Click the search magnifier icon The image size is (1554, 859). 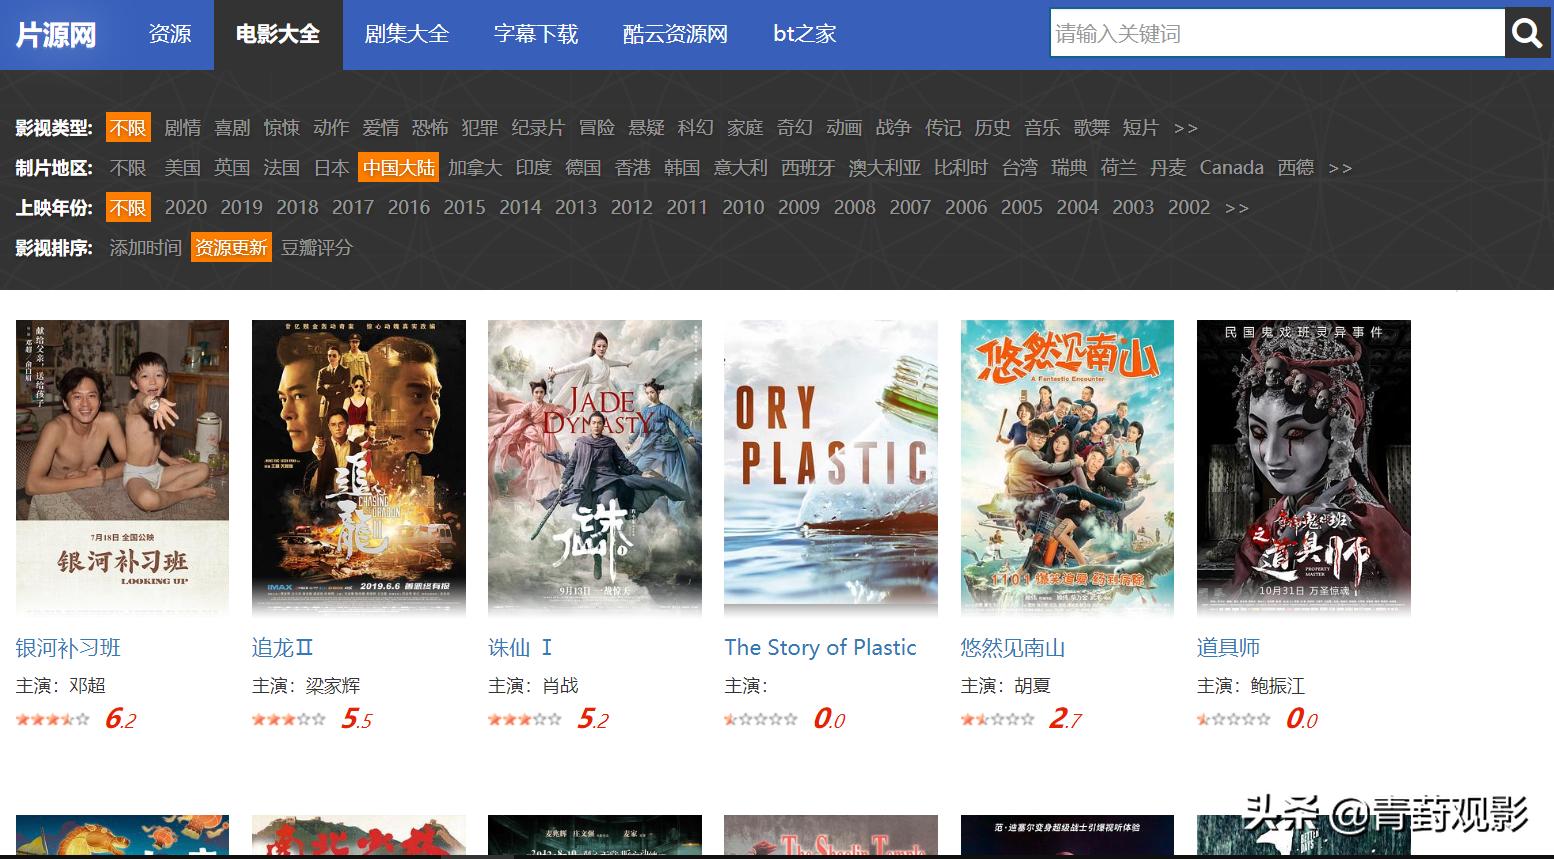(1527, 34)
